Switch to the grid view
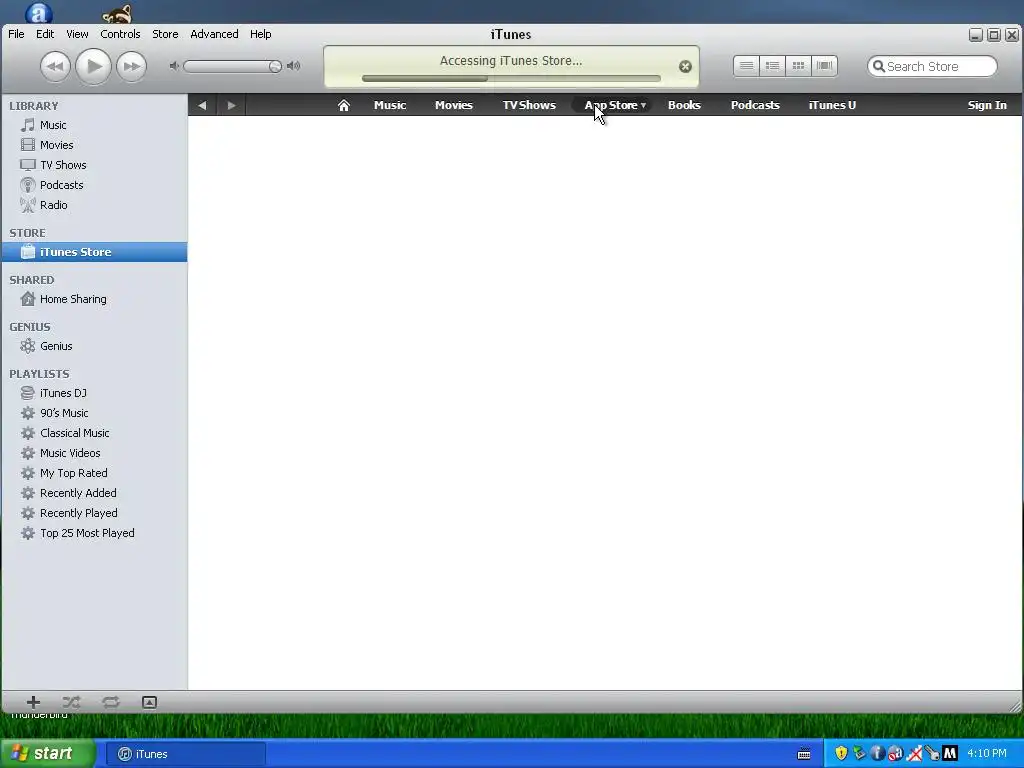Image resolution: width=1024 pixels, height=768 pixels. point(798,65)
